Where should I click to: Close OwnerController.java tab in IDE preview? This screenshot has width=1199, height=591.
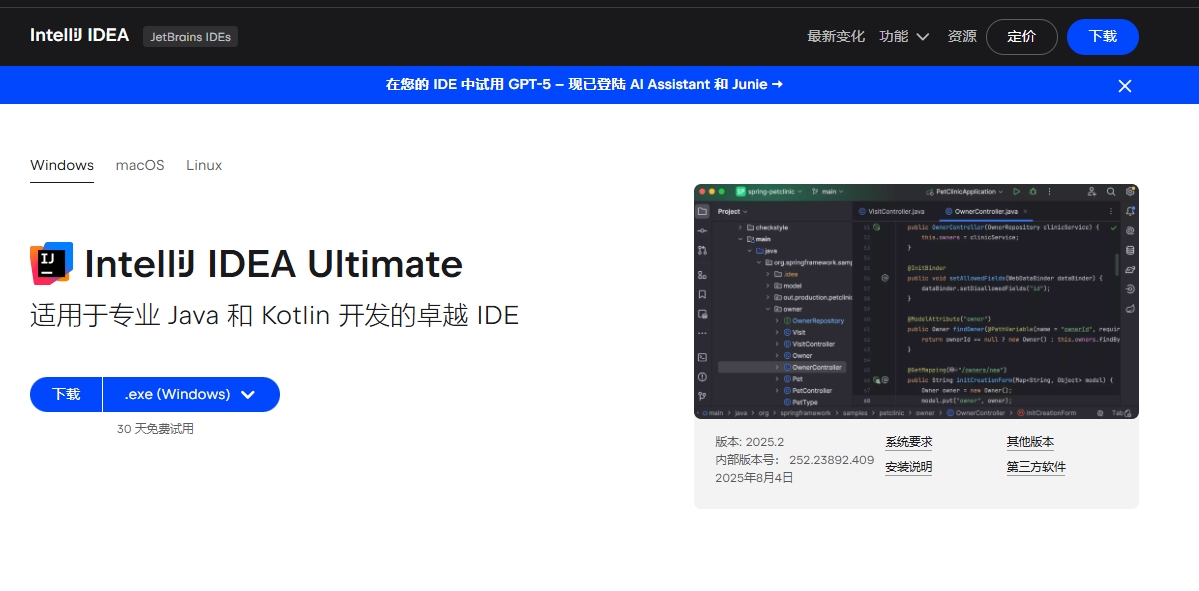pyautogui.click(x=1025, y=212)
